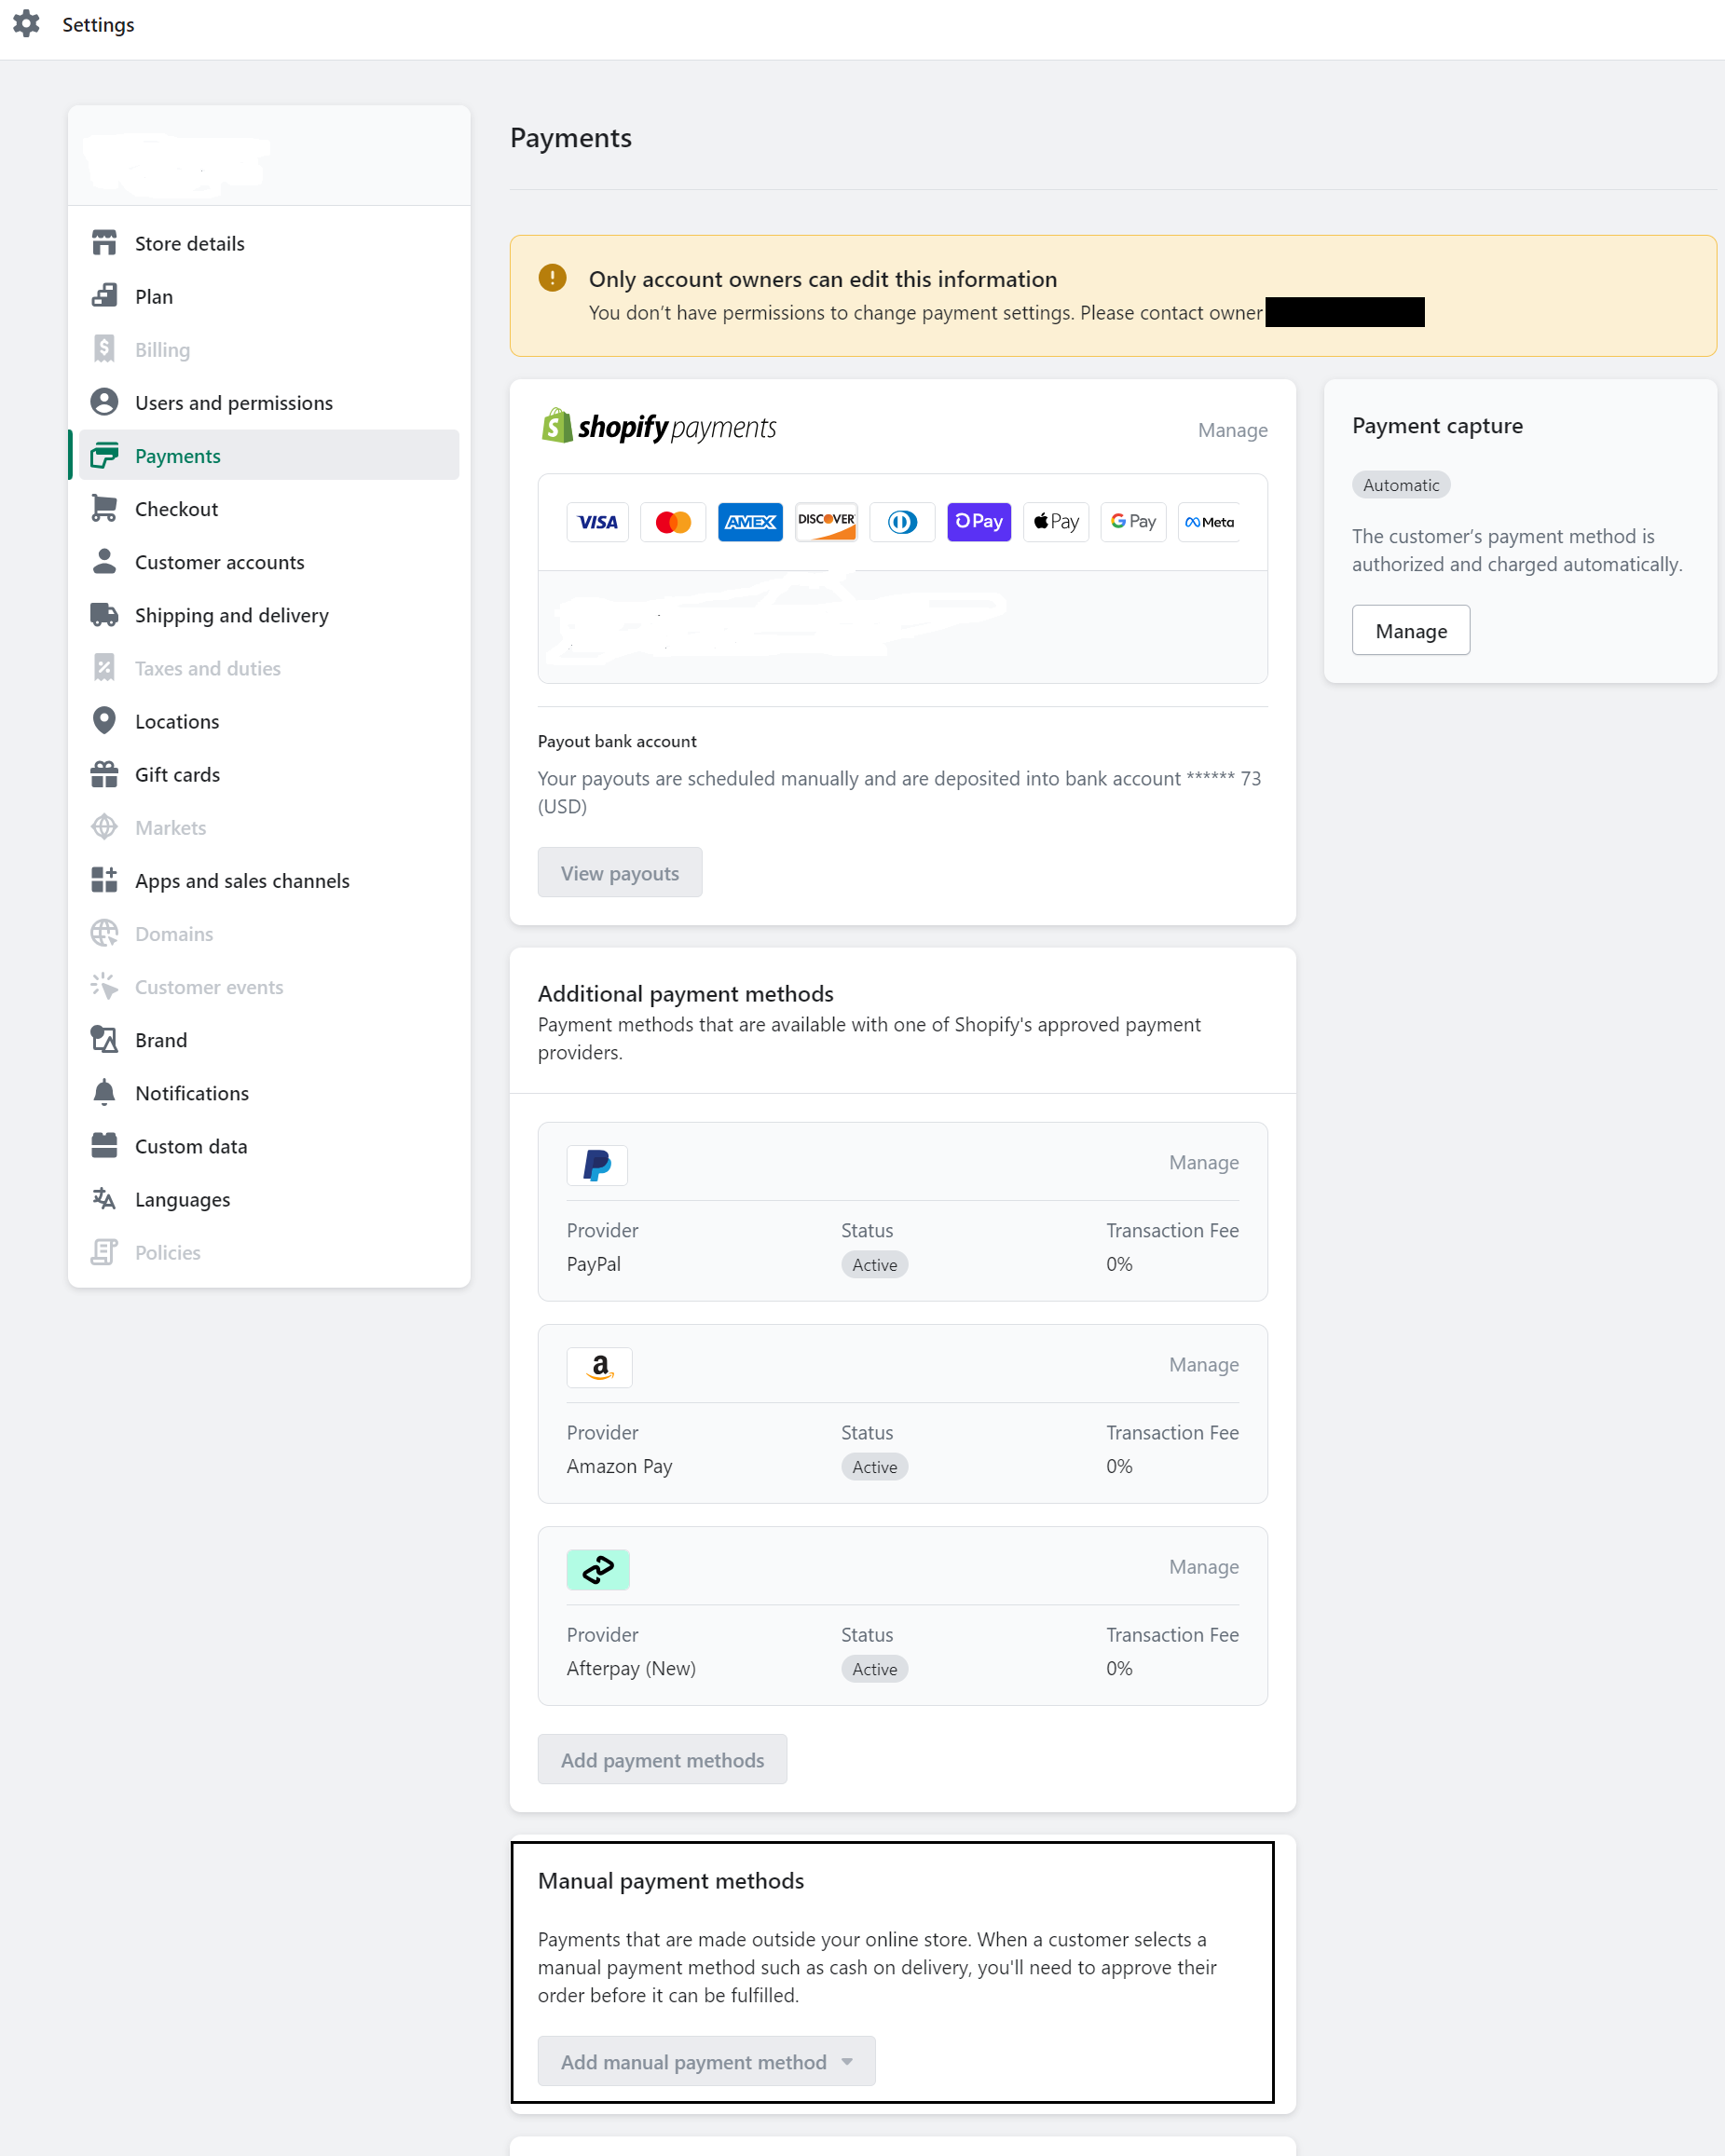Click Manage under Payment capture

click(x=1410, y=630)
